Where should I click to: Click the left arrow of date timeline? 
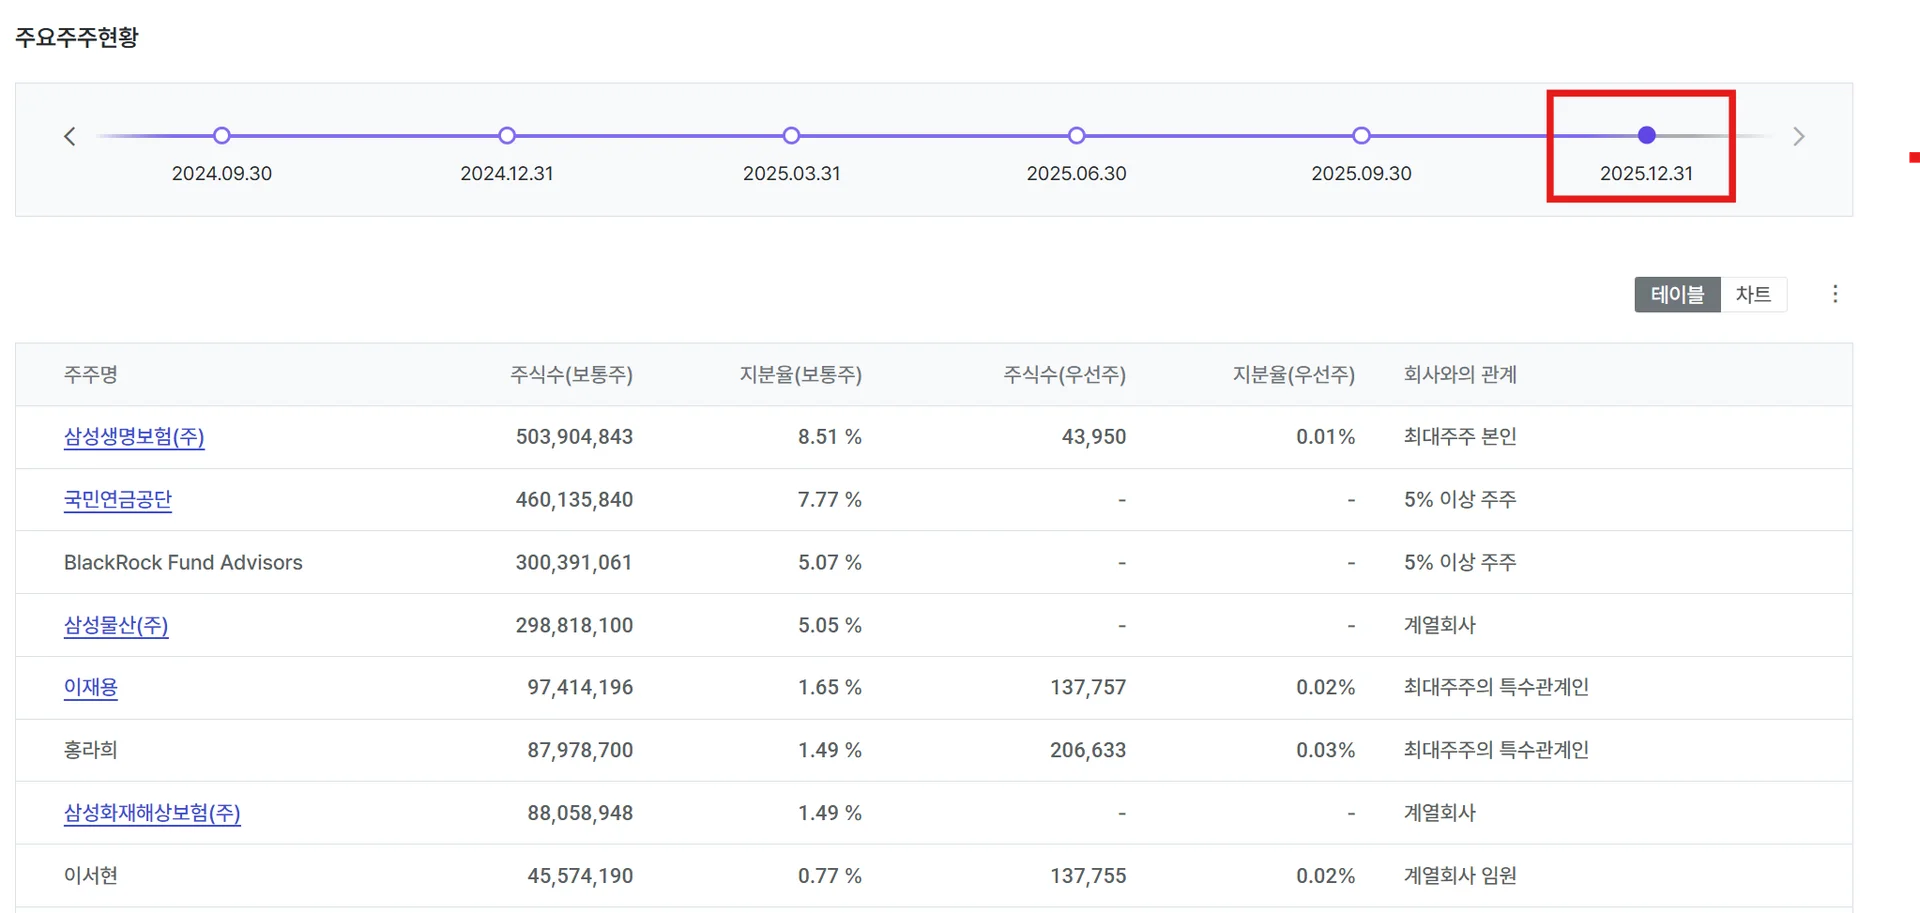(70, 136)
